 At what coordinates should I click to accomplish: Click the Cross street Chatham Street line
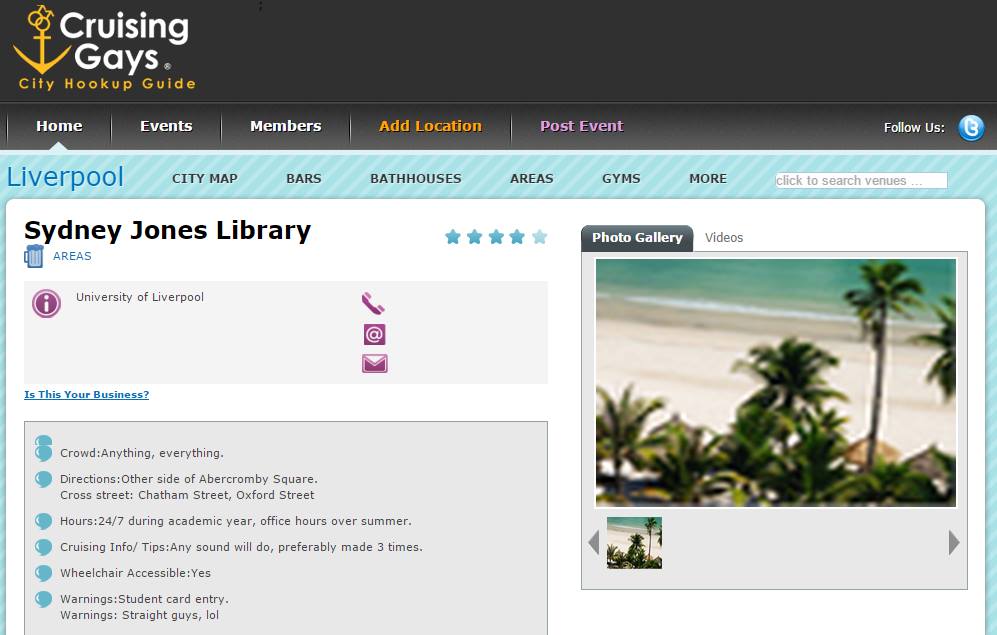point(187,495)
